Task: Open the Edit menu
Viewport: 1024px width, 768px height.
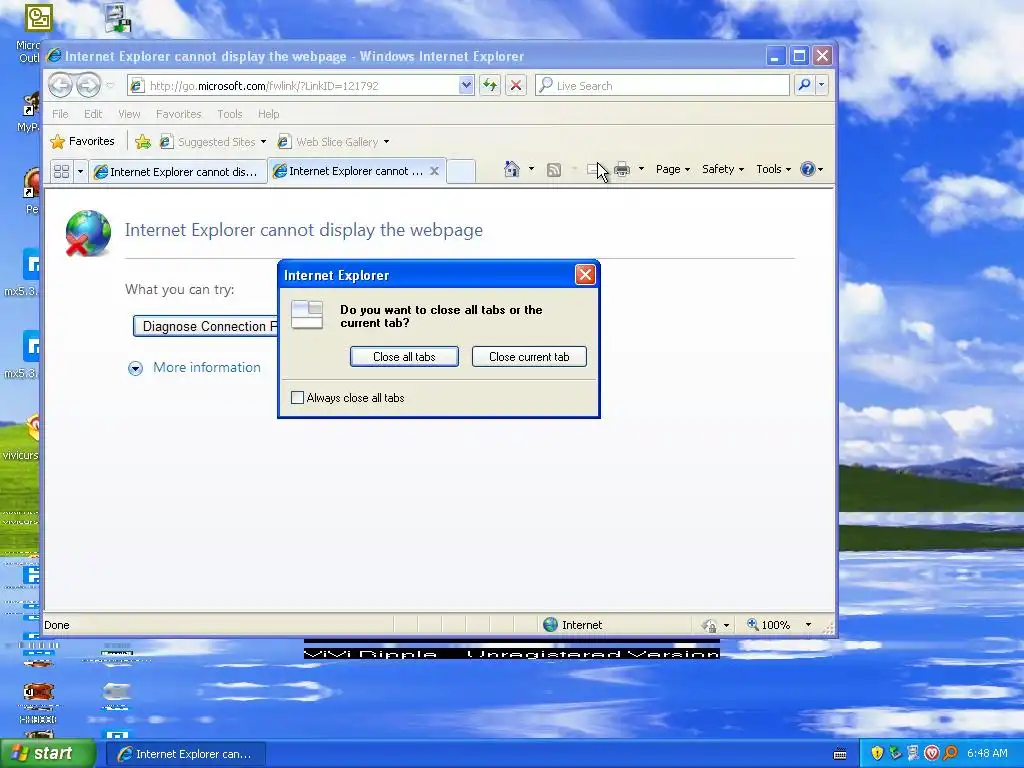Action: pyautogui.click(x=93, y=114)
